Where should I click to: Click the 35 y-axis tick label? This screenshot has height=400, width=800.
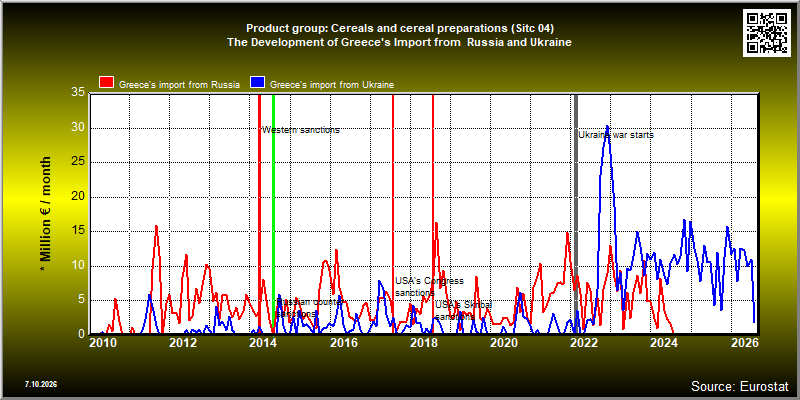[x=79, y=93]
